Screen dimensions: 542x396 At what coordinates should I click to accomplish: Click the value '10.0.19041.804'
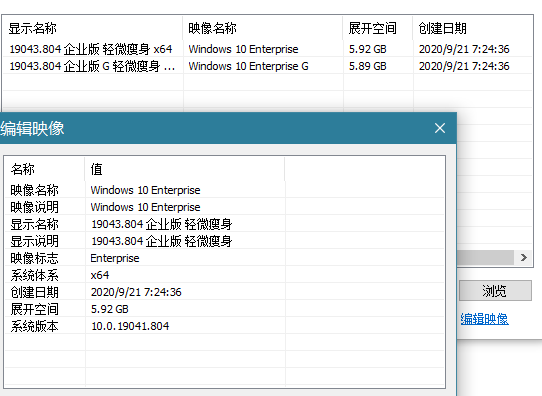pos(130,326)
